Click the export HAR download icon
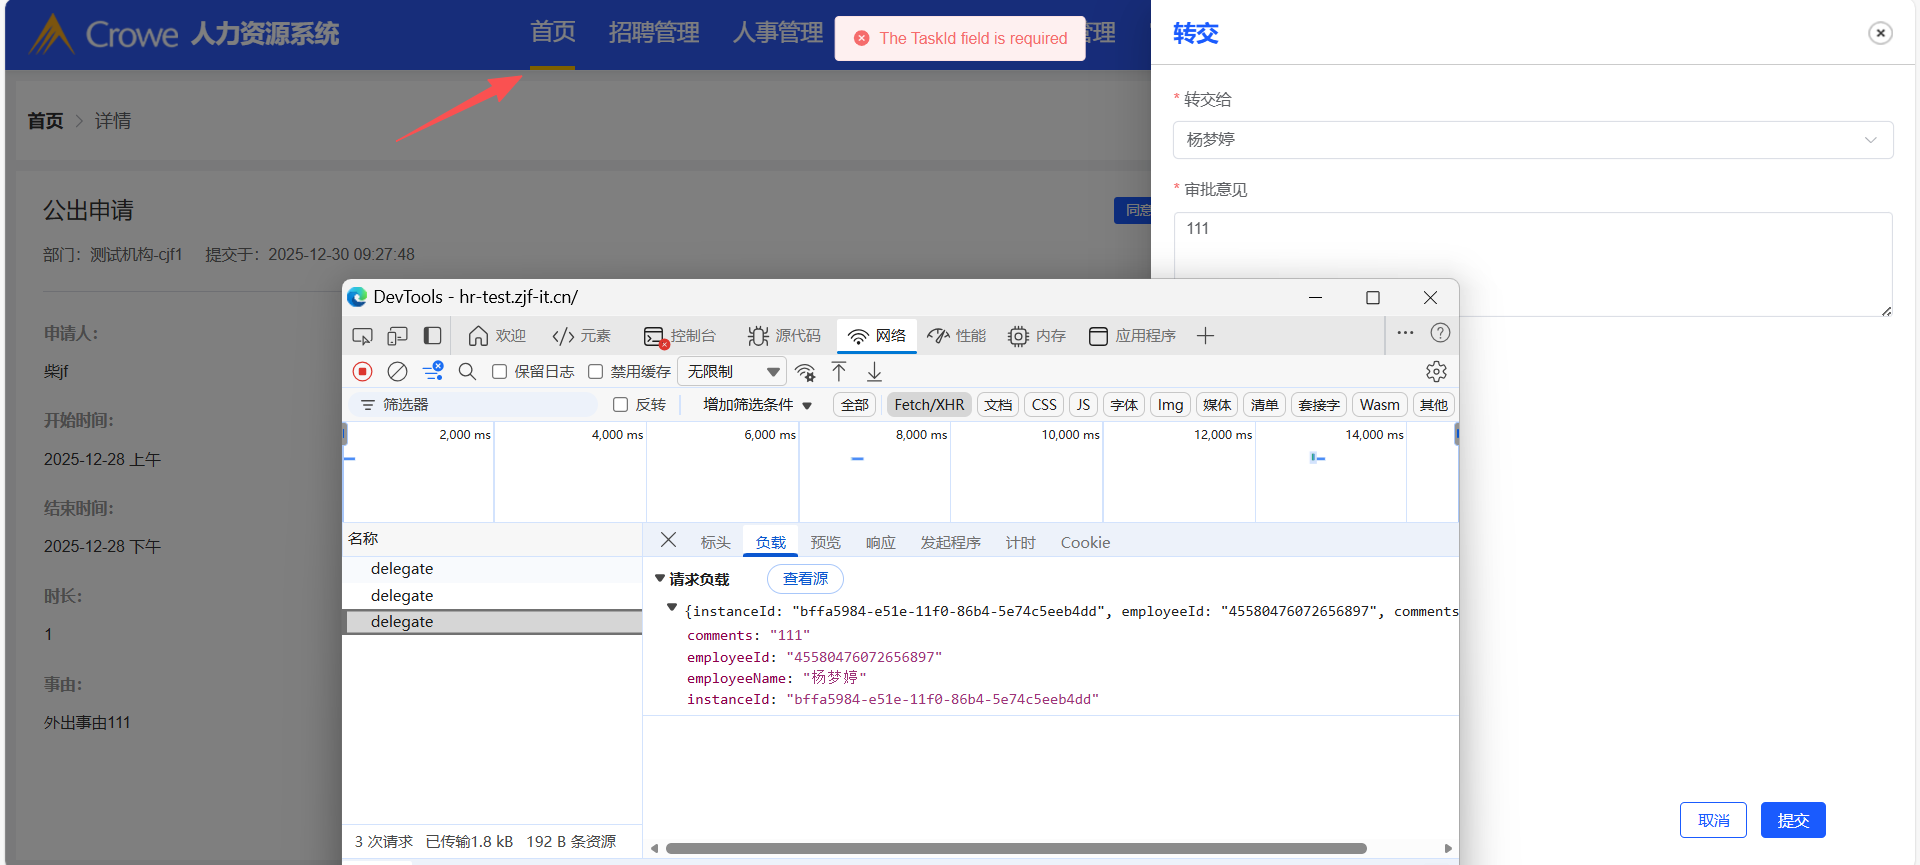The width and height of the screenshot is (1920, 865). (x=874, y=372)
